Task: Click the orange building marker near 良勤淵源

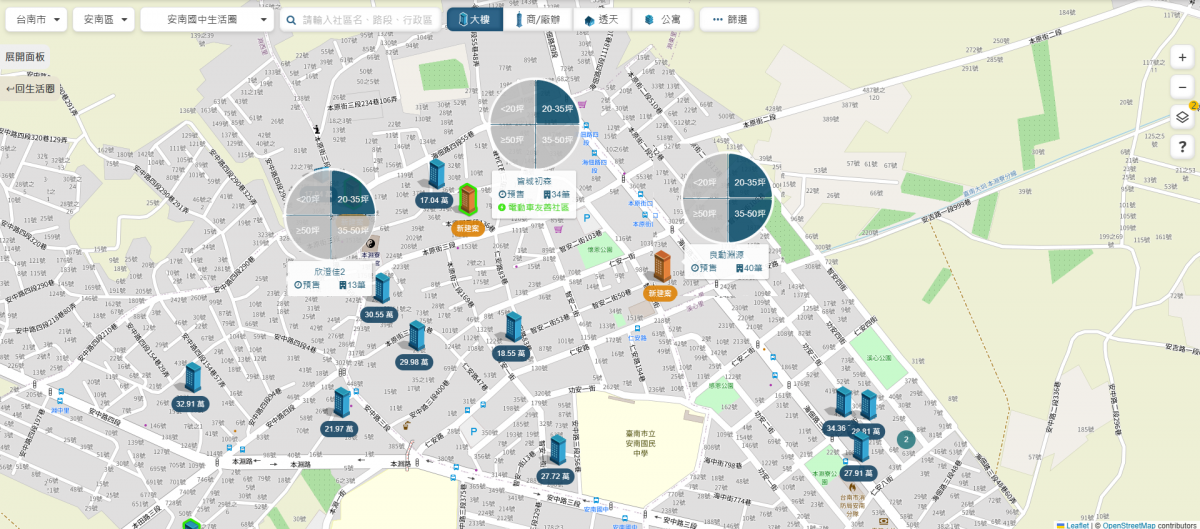Action: click(662, 267)
